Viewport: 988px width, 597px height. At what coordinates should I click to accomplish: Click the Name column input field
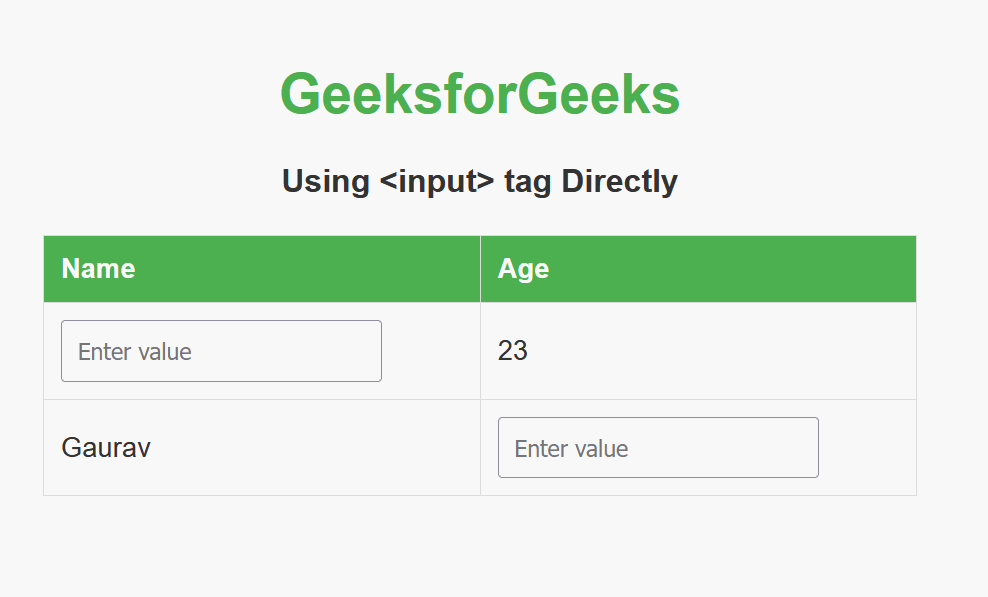(x=221, y=351)
